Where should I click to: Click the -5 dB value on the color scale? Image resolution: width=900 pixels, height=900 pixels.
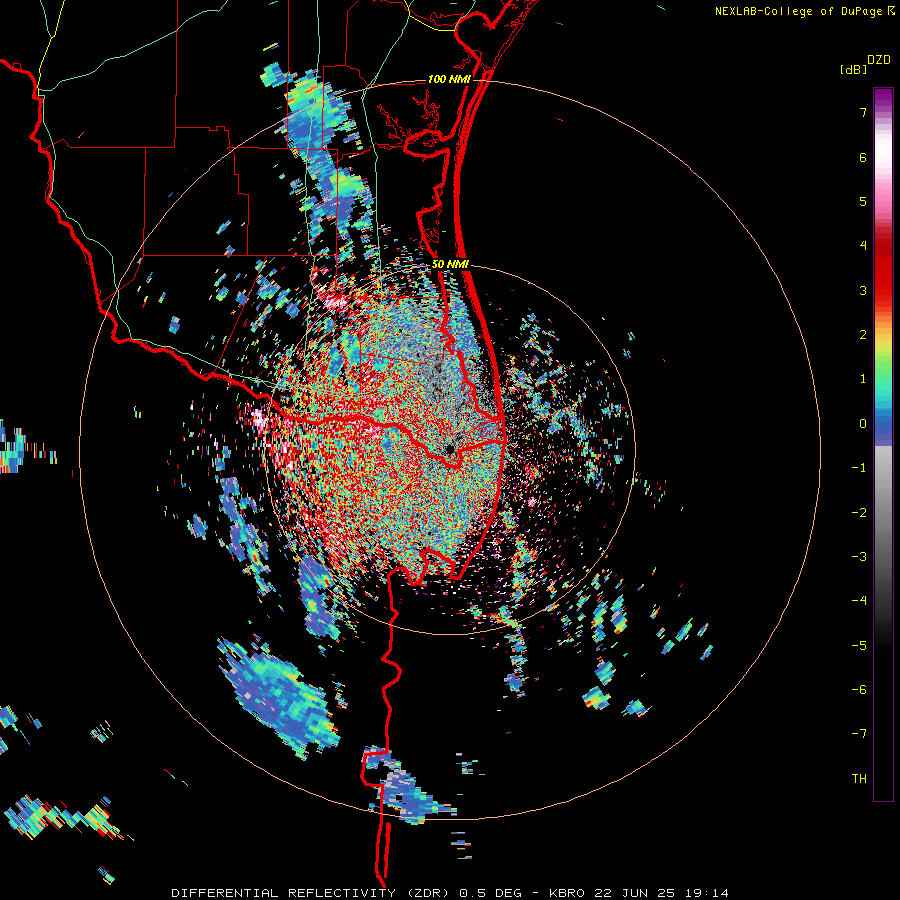[859, 645]
